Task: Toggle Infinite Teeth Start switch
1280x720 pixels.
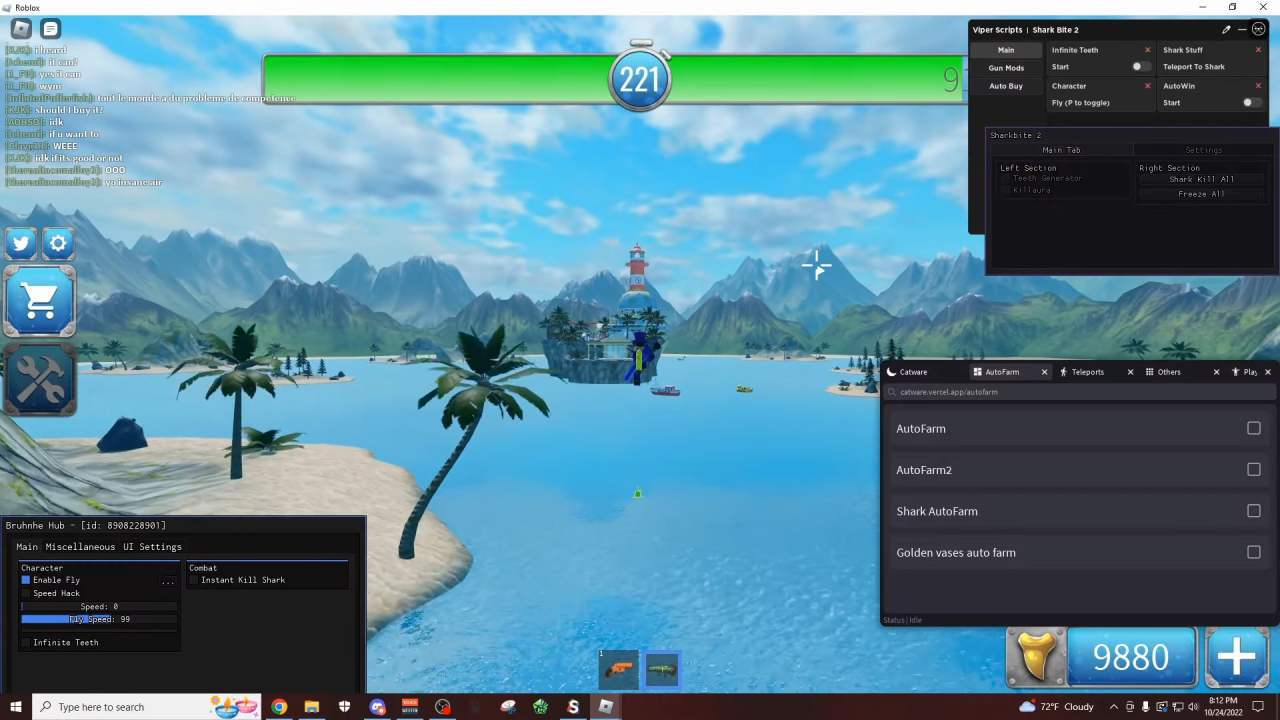Action: [x=1140, y=67]
